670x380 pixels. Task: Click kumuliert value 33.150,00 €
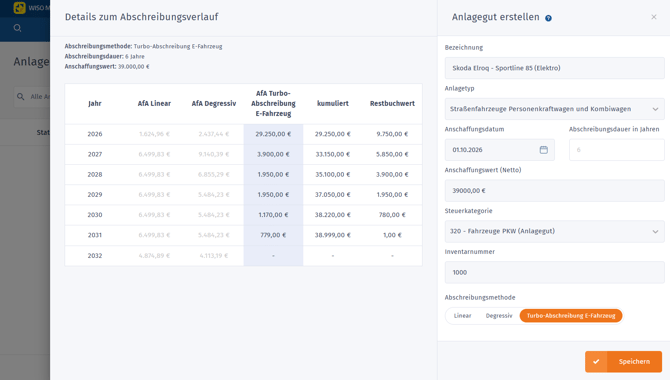click(x=333, y=154)
